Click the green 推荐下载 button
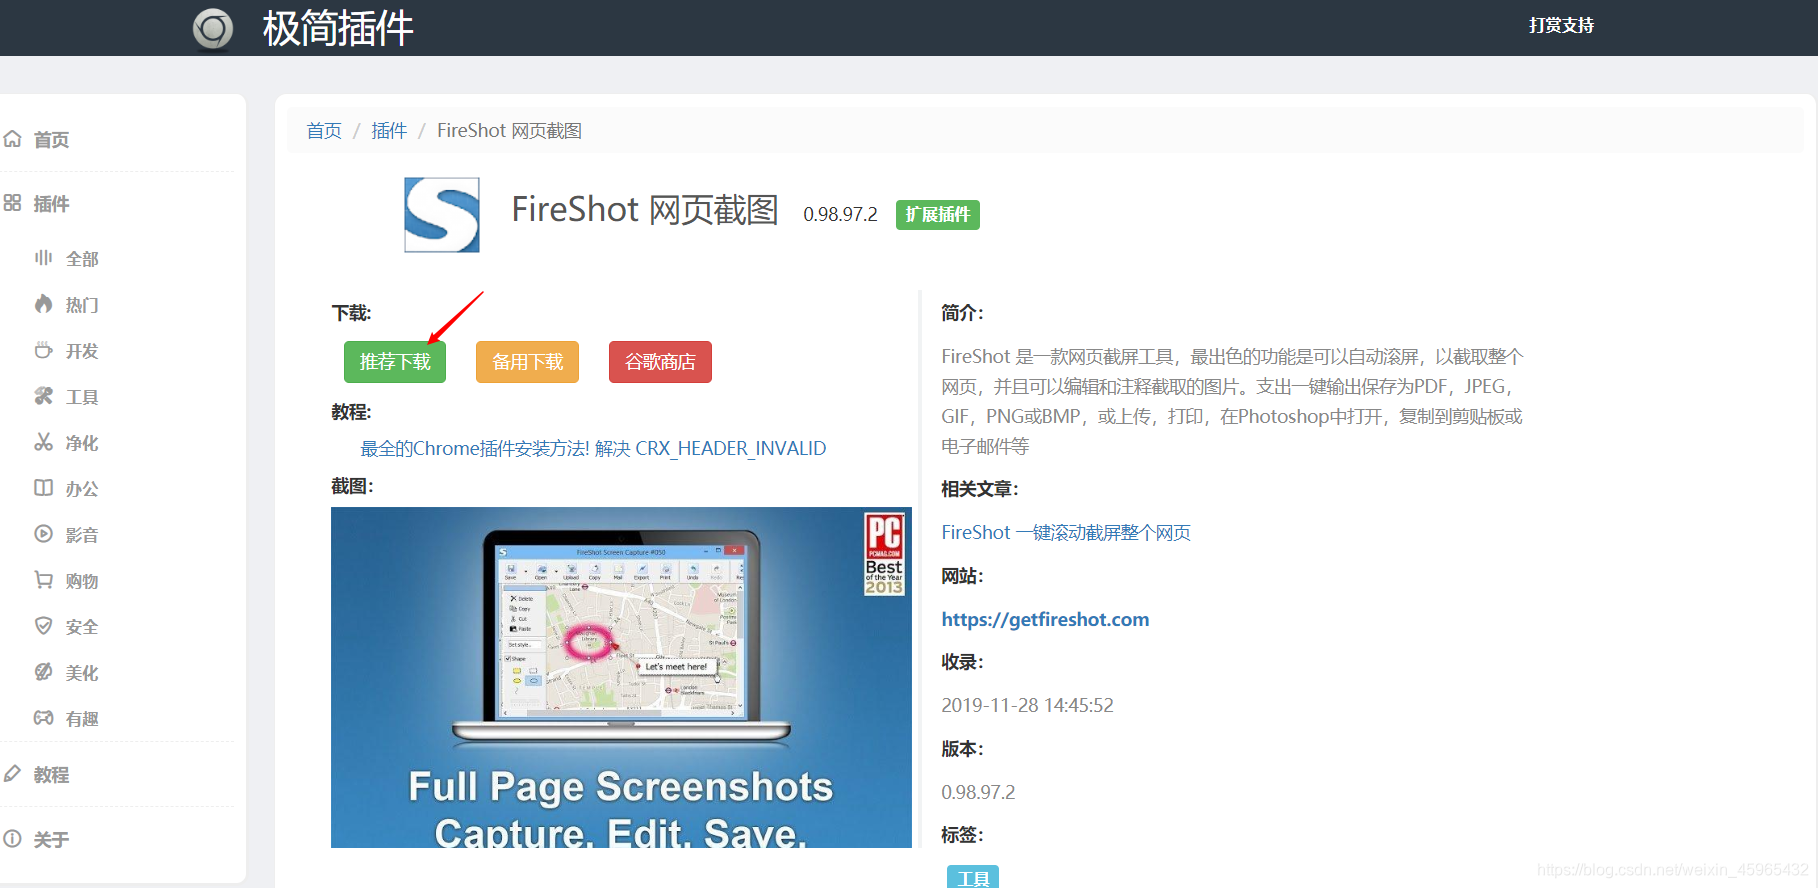1818x888 pixels. tap(395, 362)
